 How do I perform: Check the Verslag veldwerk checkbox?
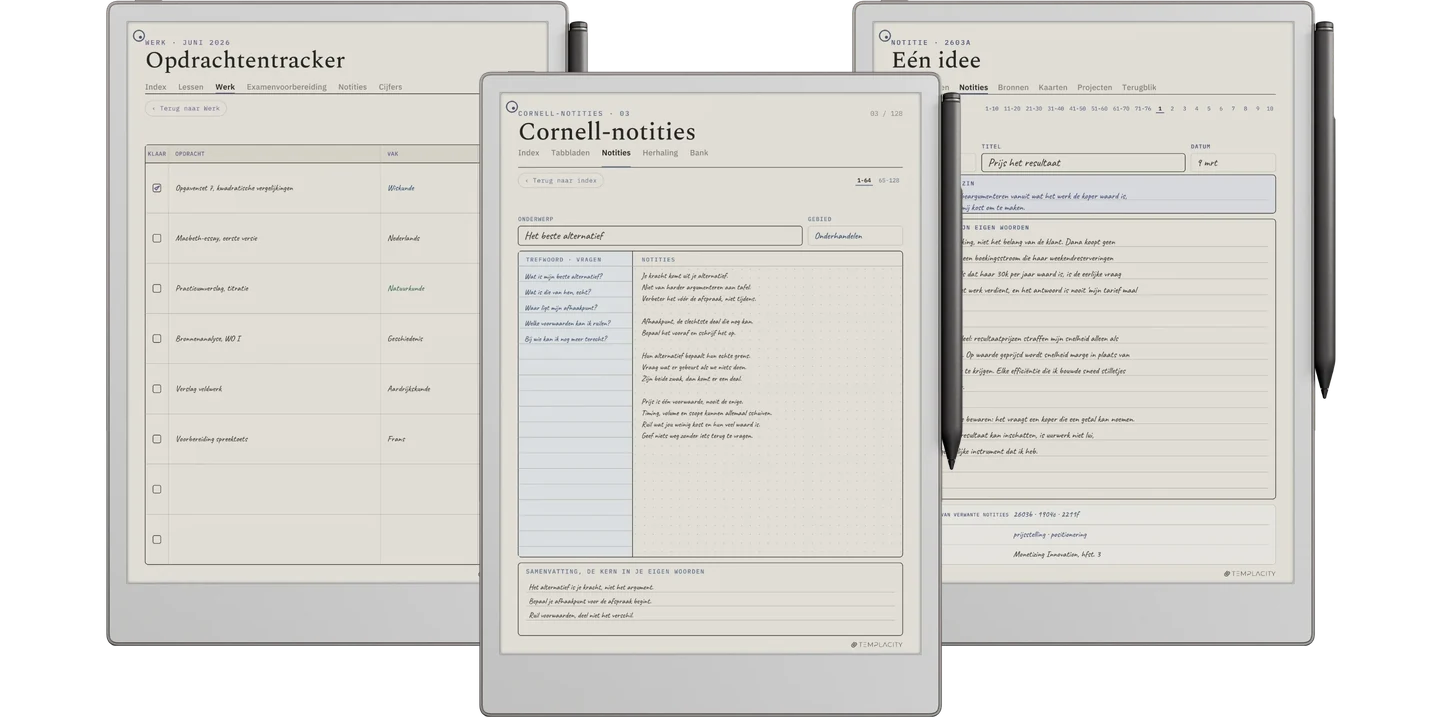pos(157,389)
